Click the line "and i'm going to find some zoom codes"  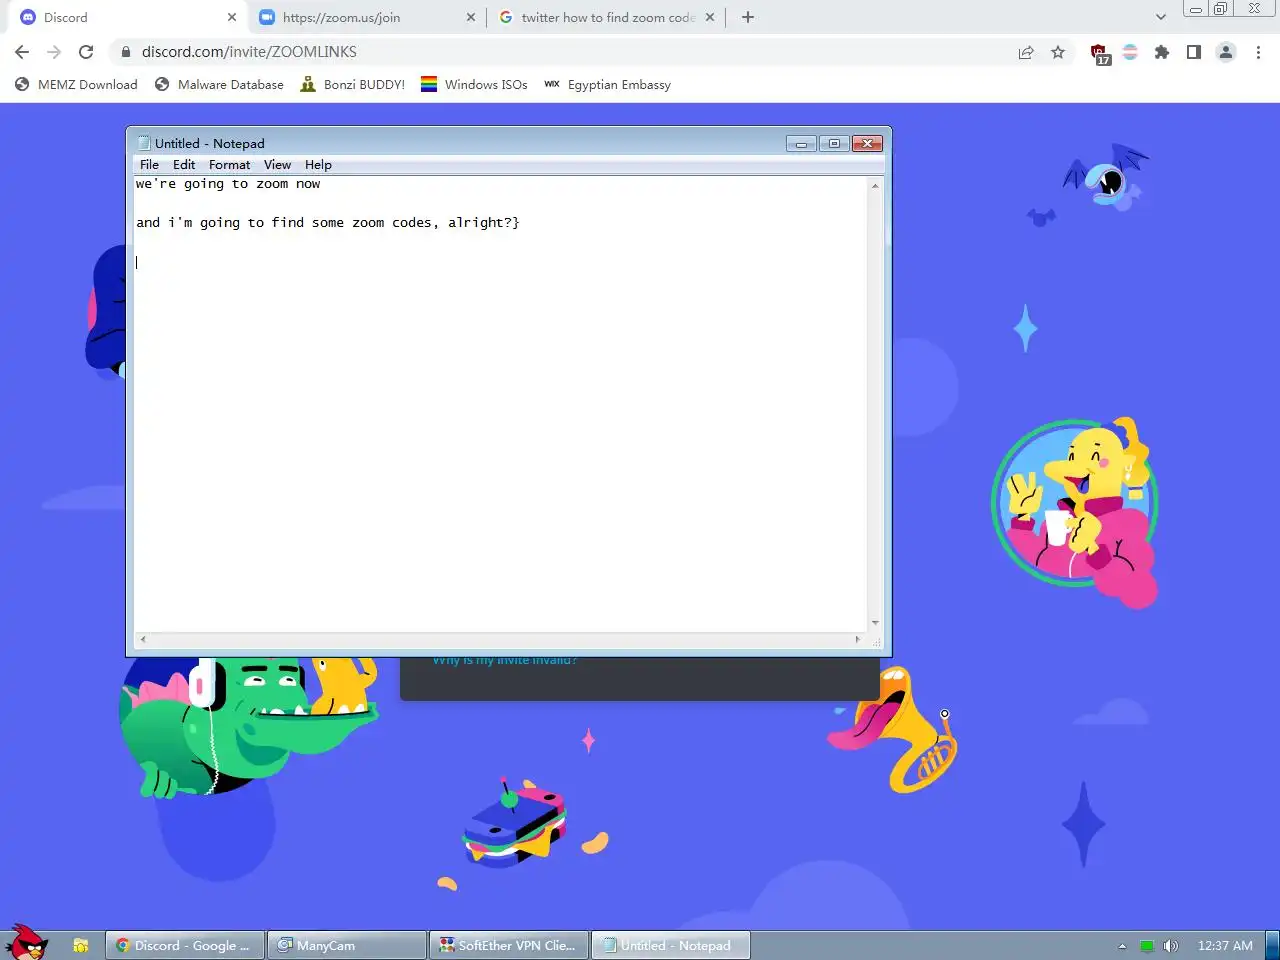click(x=328, y=223)
